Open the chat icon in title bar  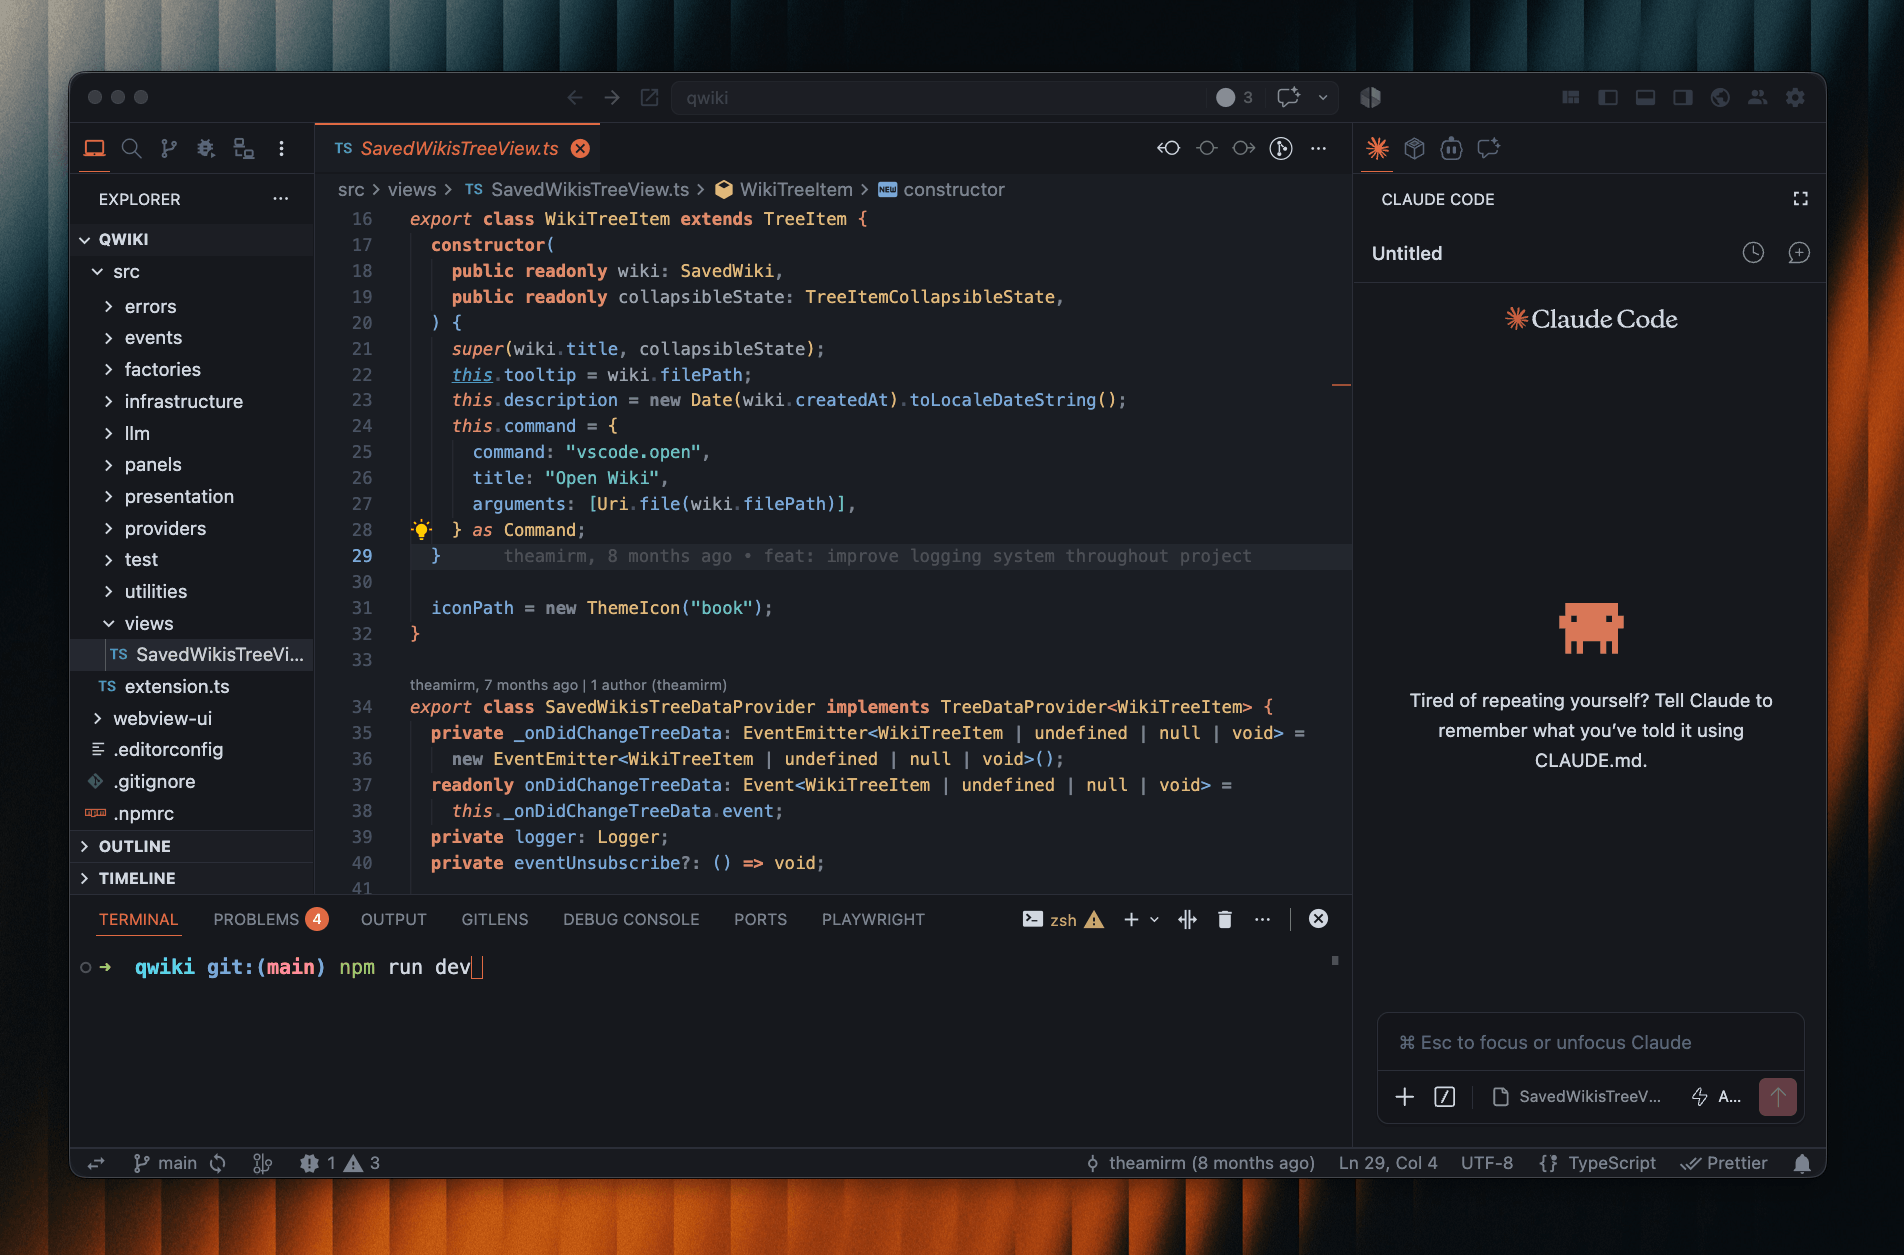click(1288, 97)
